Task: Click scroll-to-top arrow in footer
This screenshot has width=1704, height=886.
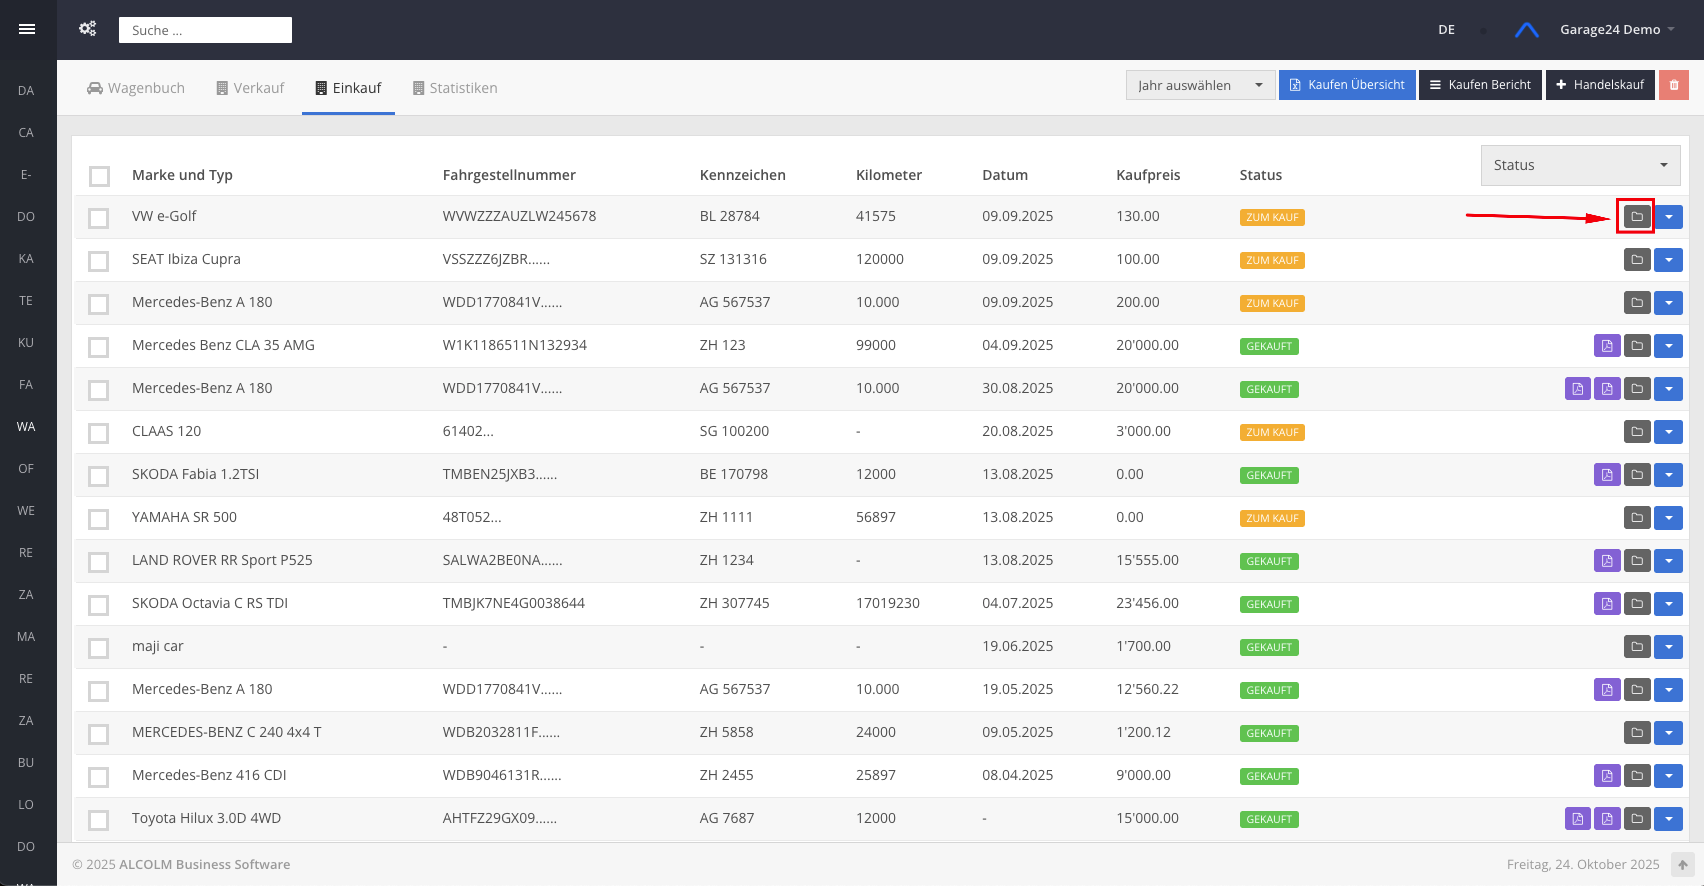Action: click(1683, 865)
